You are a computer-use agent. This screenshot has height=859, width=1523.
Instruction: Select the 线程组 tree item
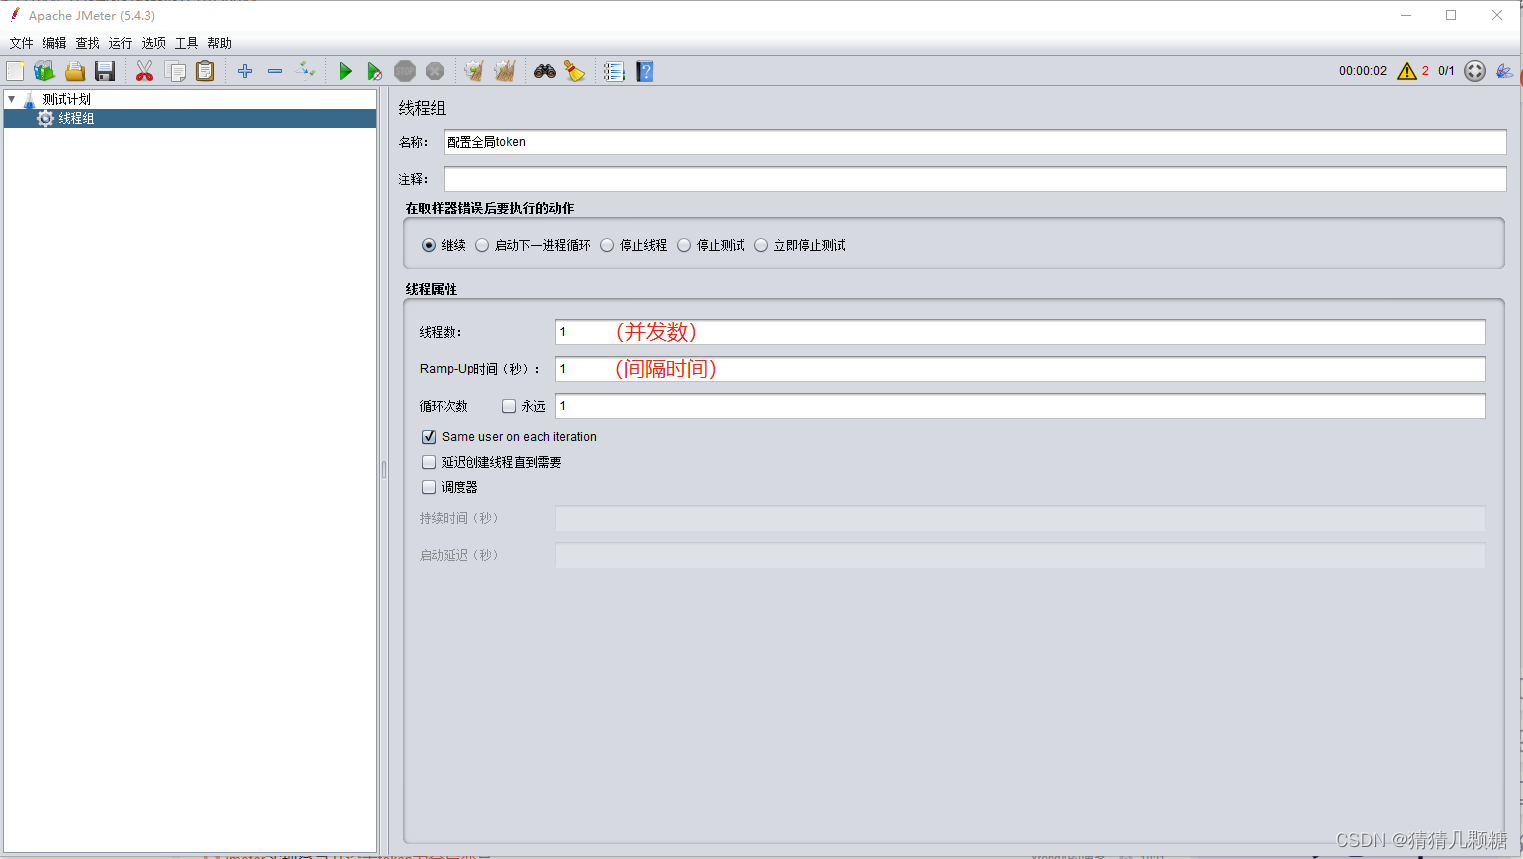coord(76,118)
